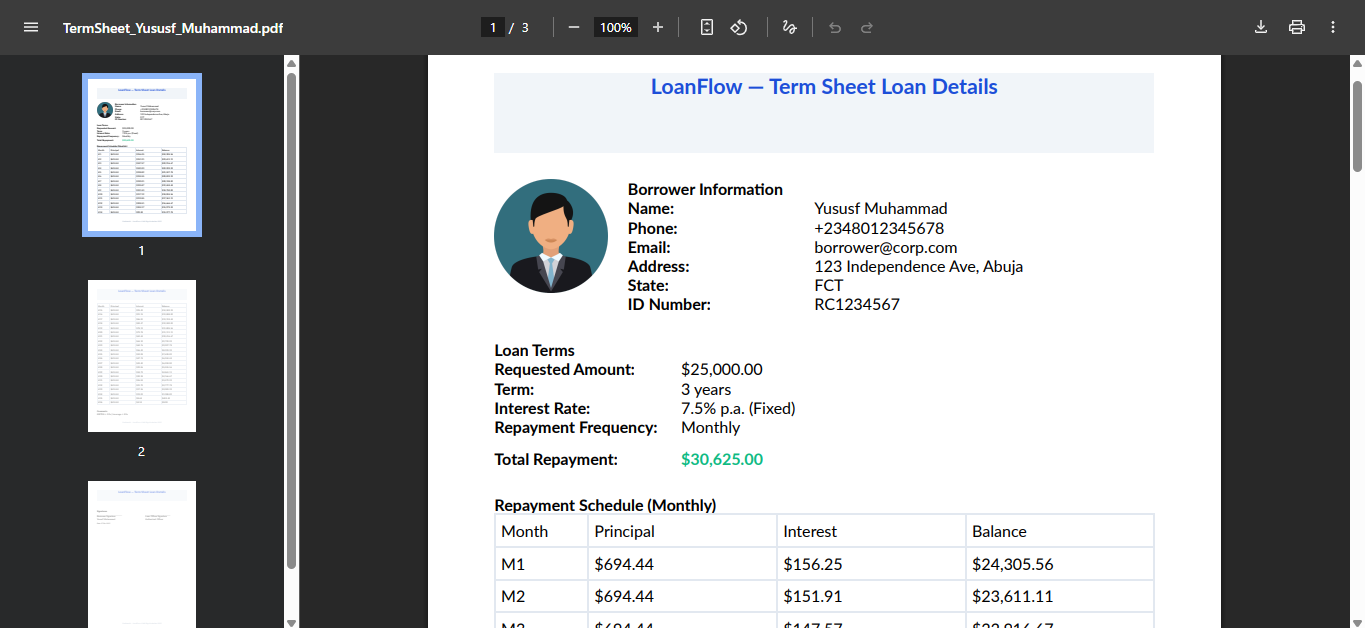Click the M2 interest $151.91

point(813,597)
